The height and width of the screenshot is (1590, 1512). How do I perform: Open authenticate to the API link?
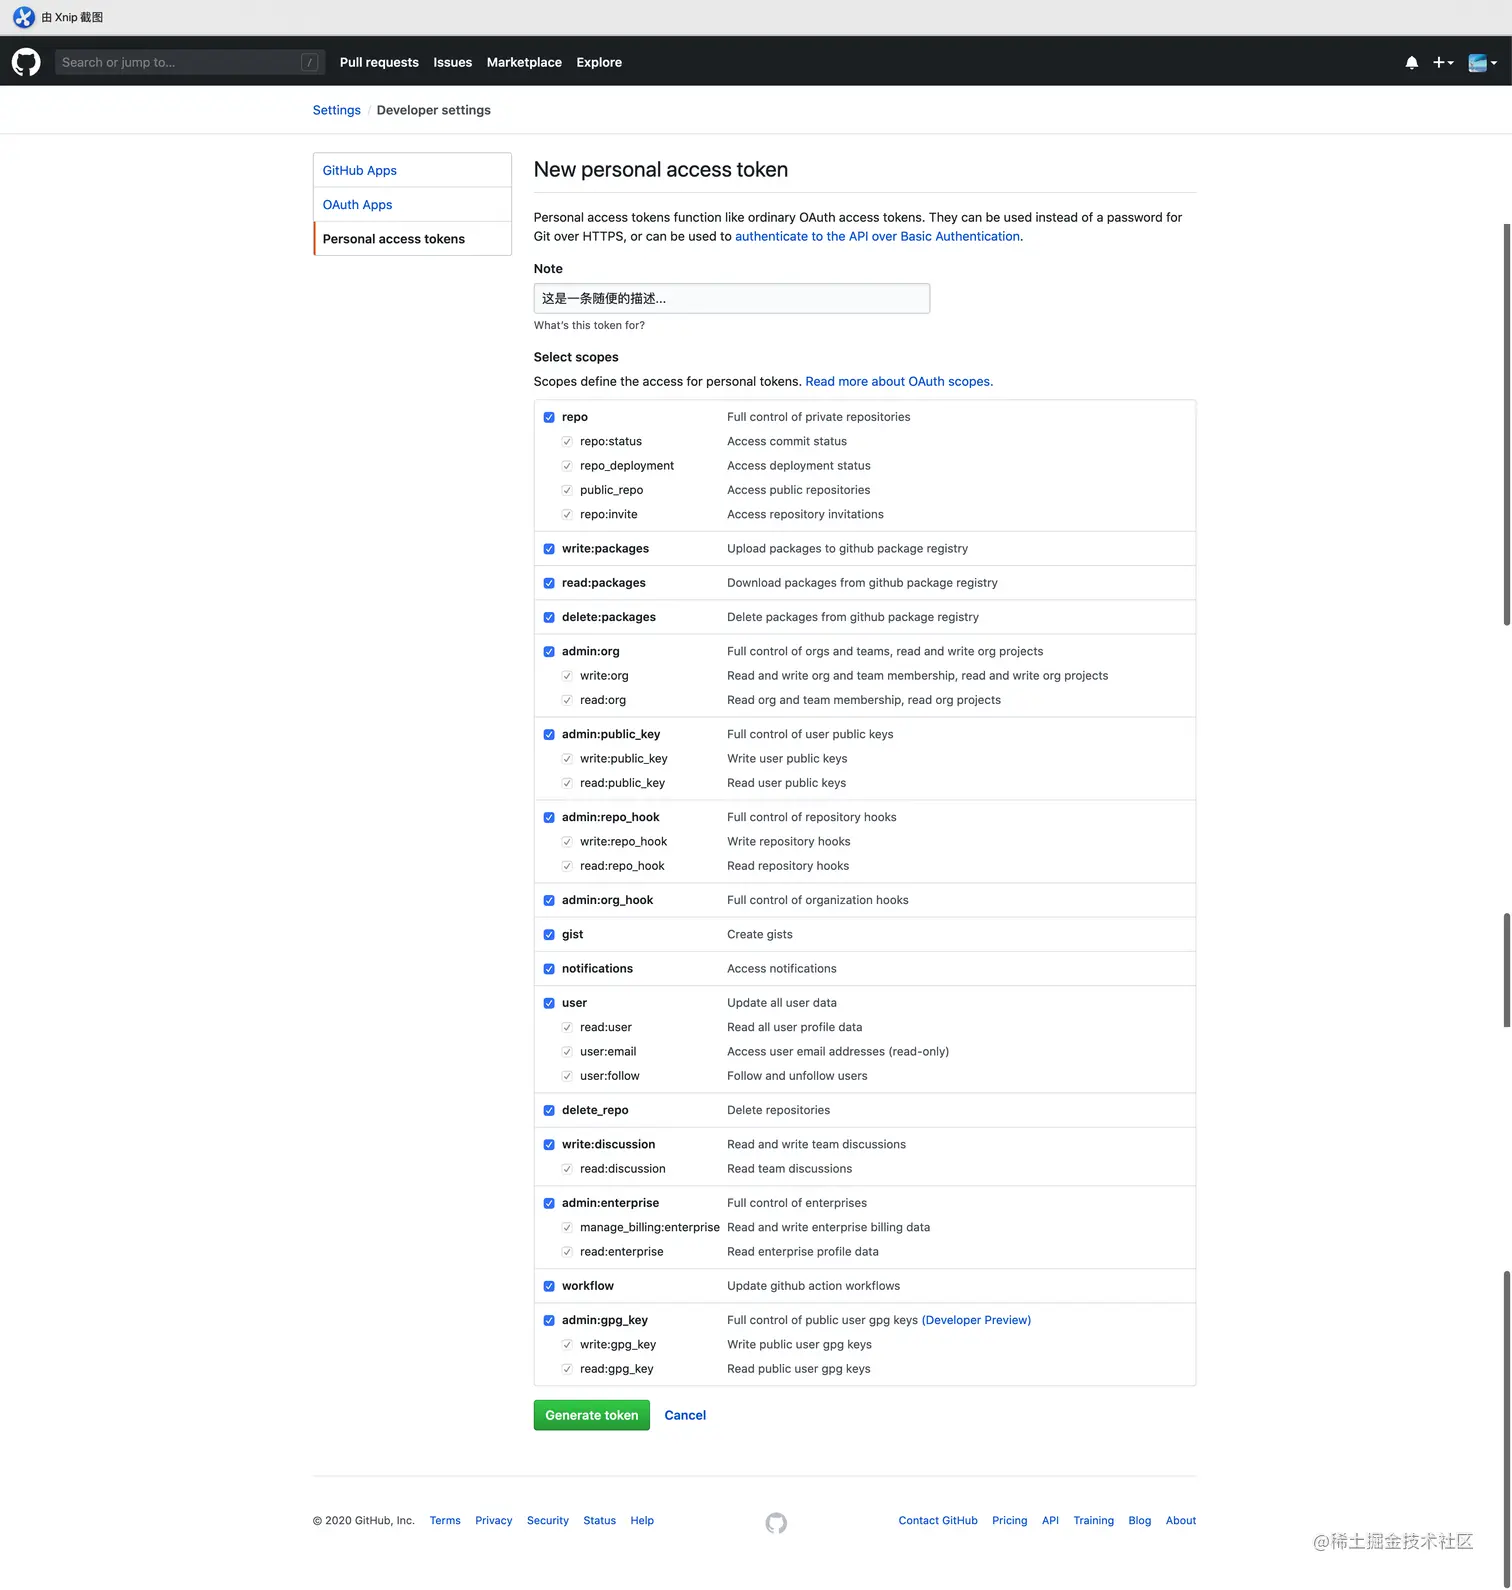coord(877,236)
